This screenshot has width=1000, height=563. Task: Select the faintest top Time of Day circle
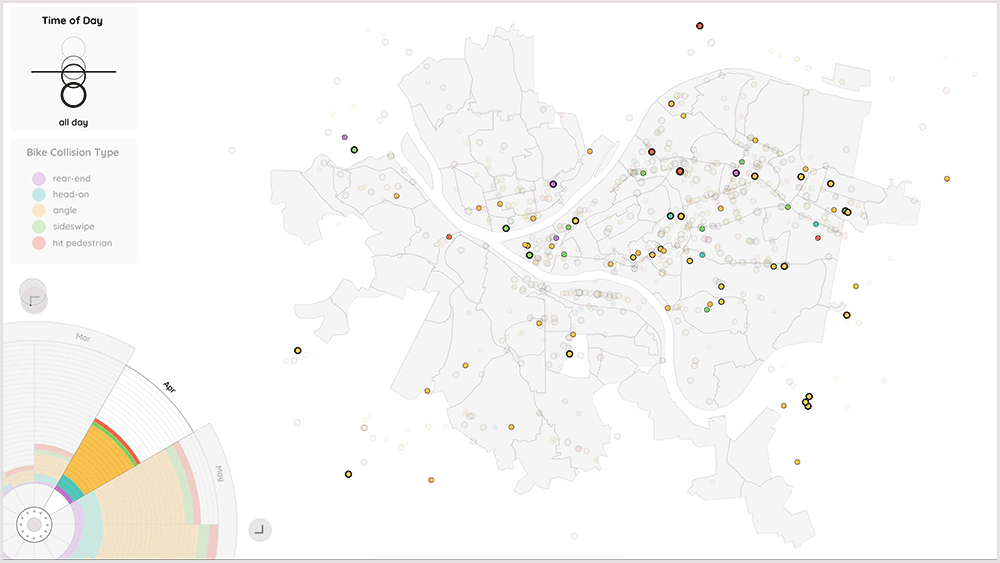pyautogui.click(x=73, y=48)
